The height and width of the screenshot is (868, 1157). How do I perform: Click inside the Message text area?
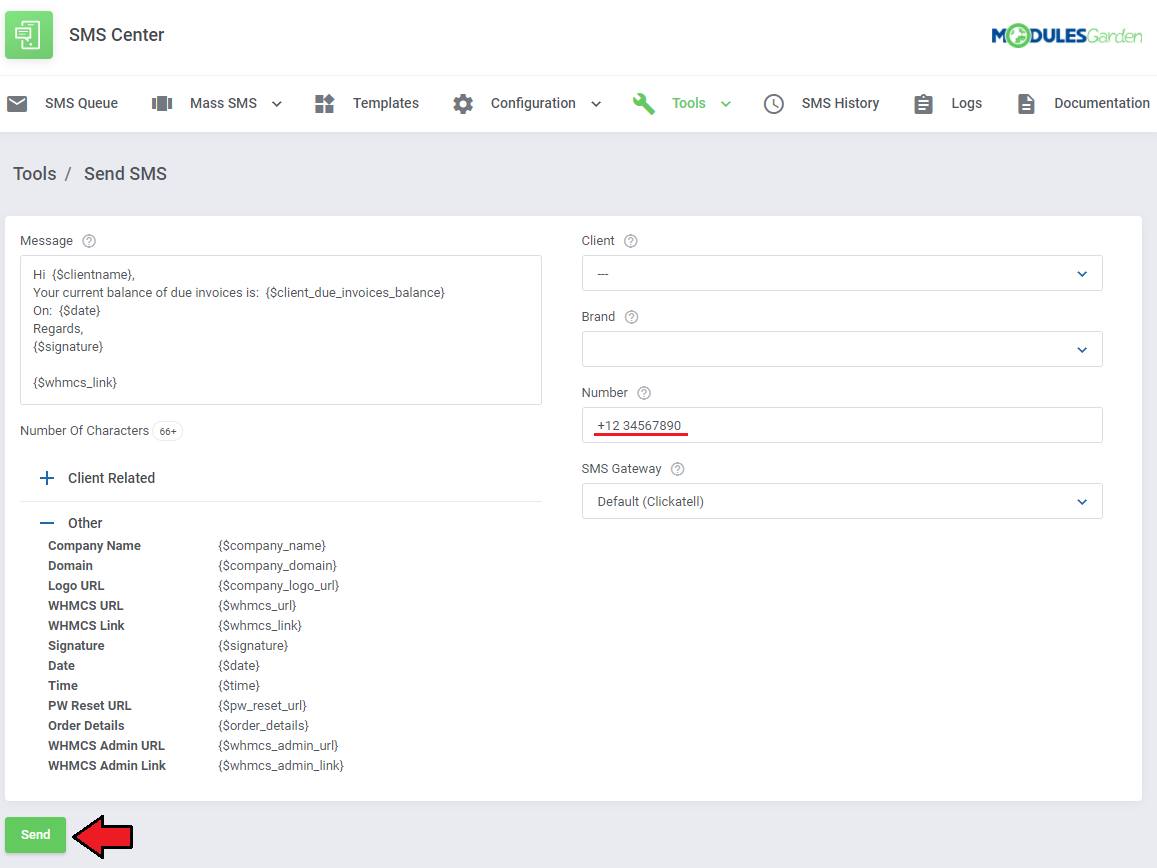(281, 330)
